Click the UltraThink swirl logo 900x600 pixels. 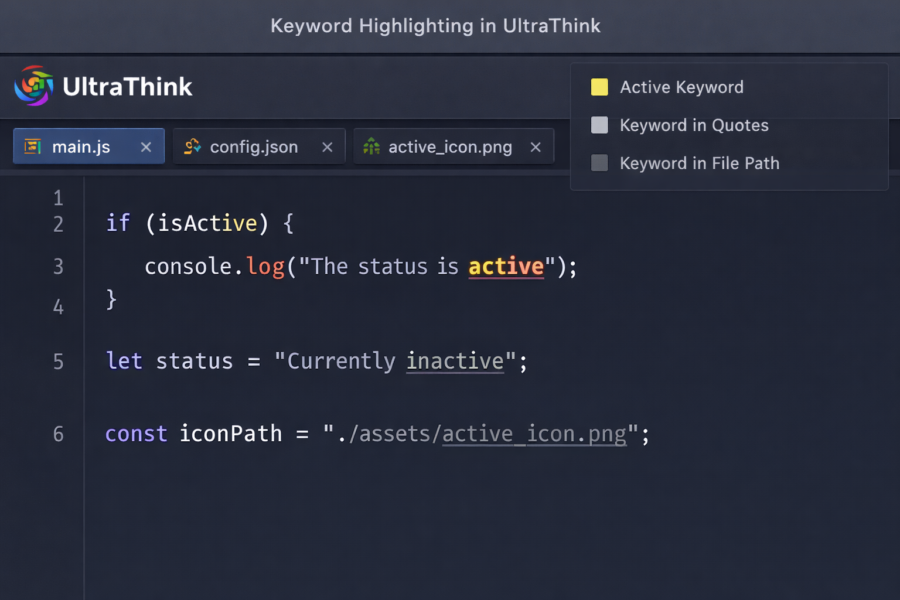(34, 86)
